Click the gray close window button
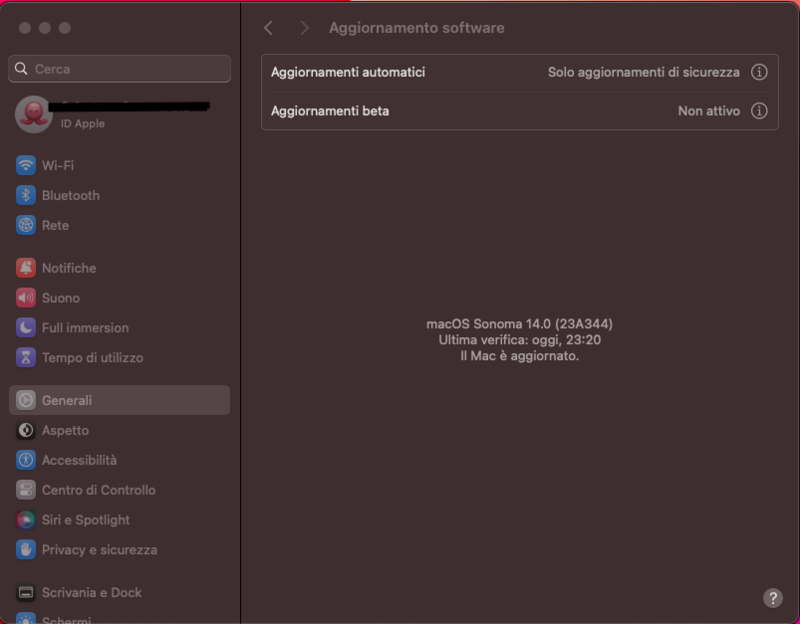The height and width of the screenshot is (624, 800). 24,28
